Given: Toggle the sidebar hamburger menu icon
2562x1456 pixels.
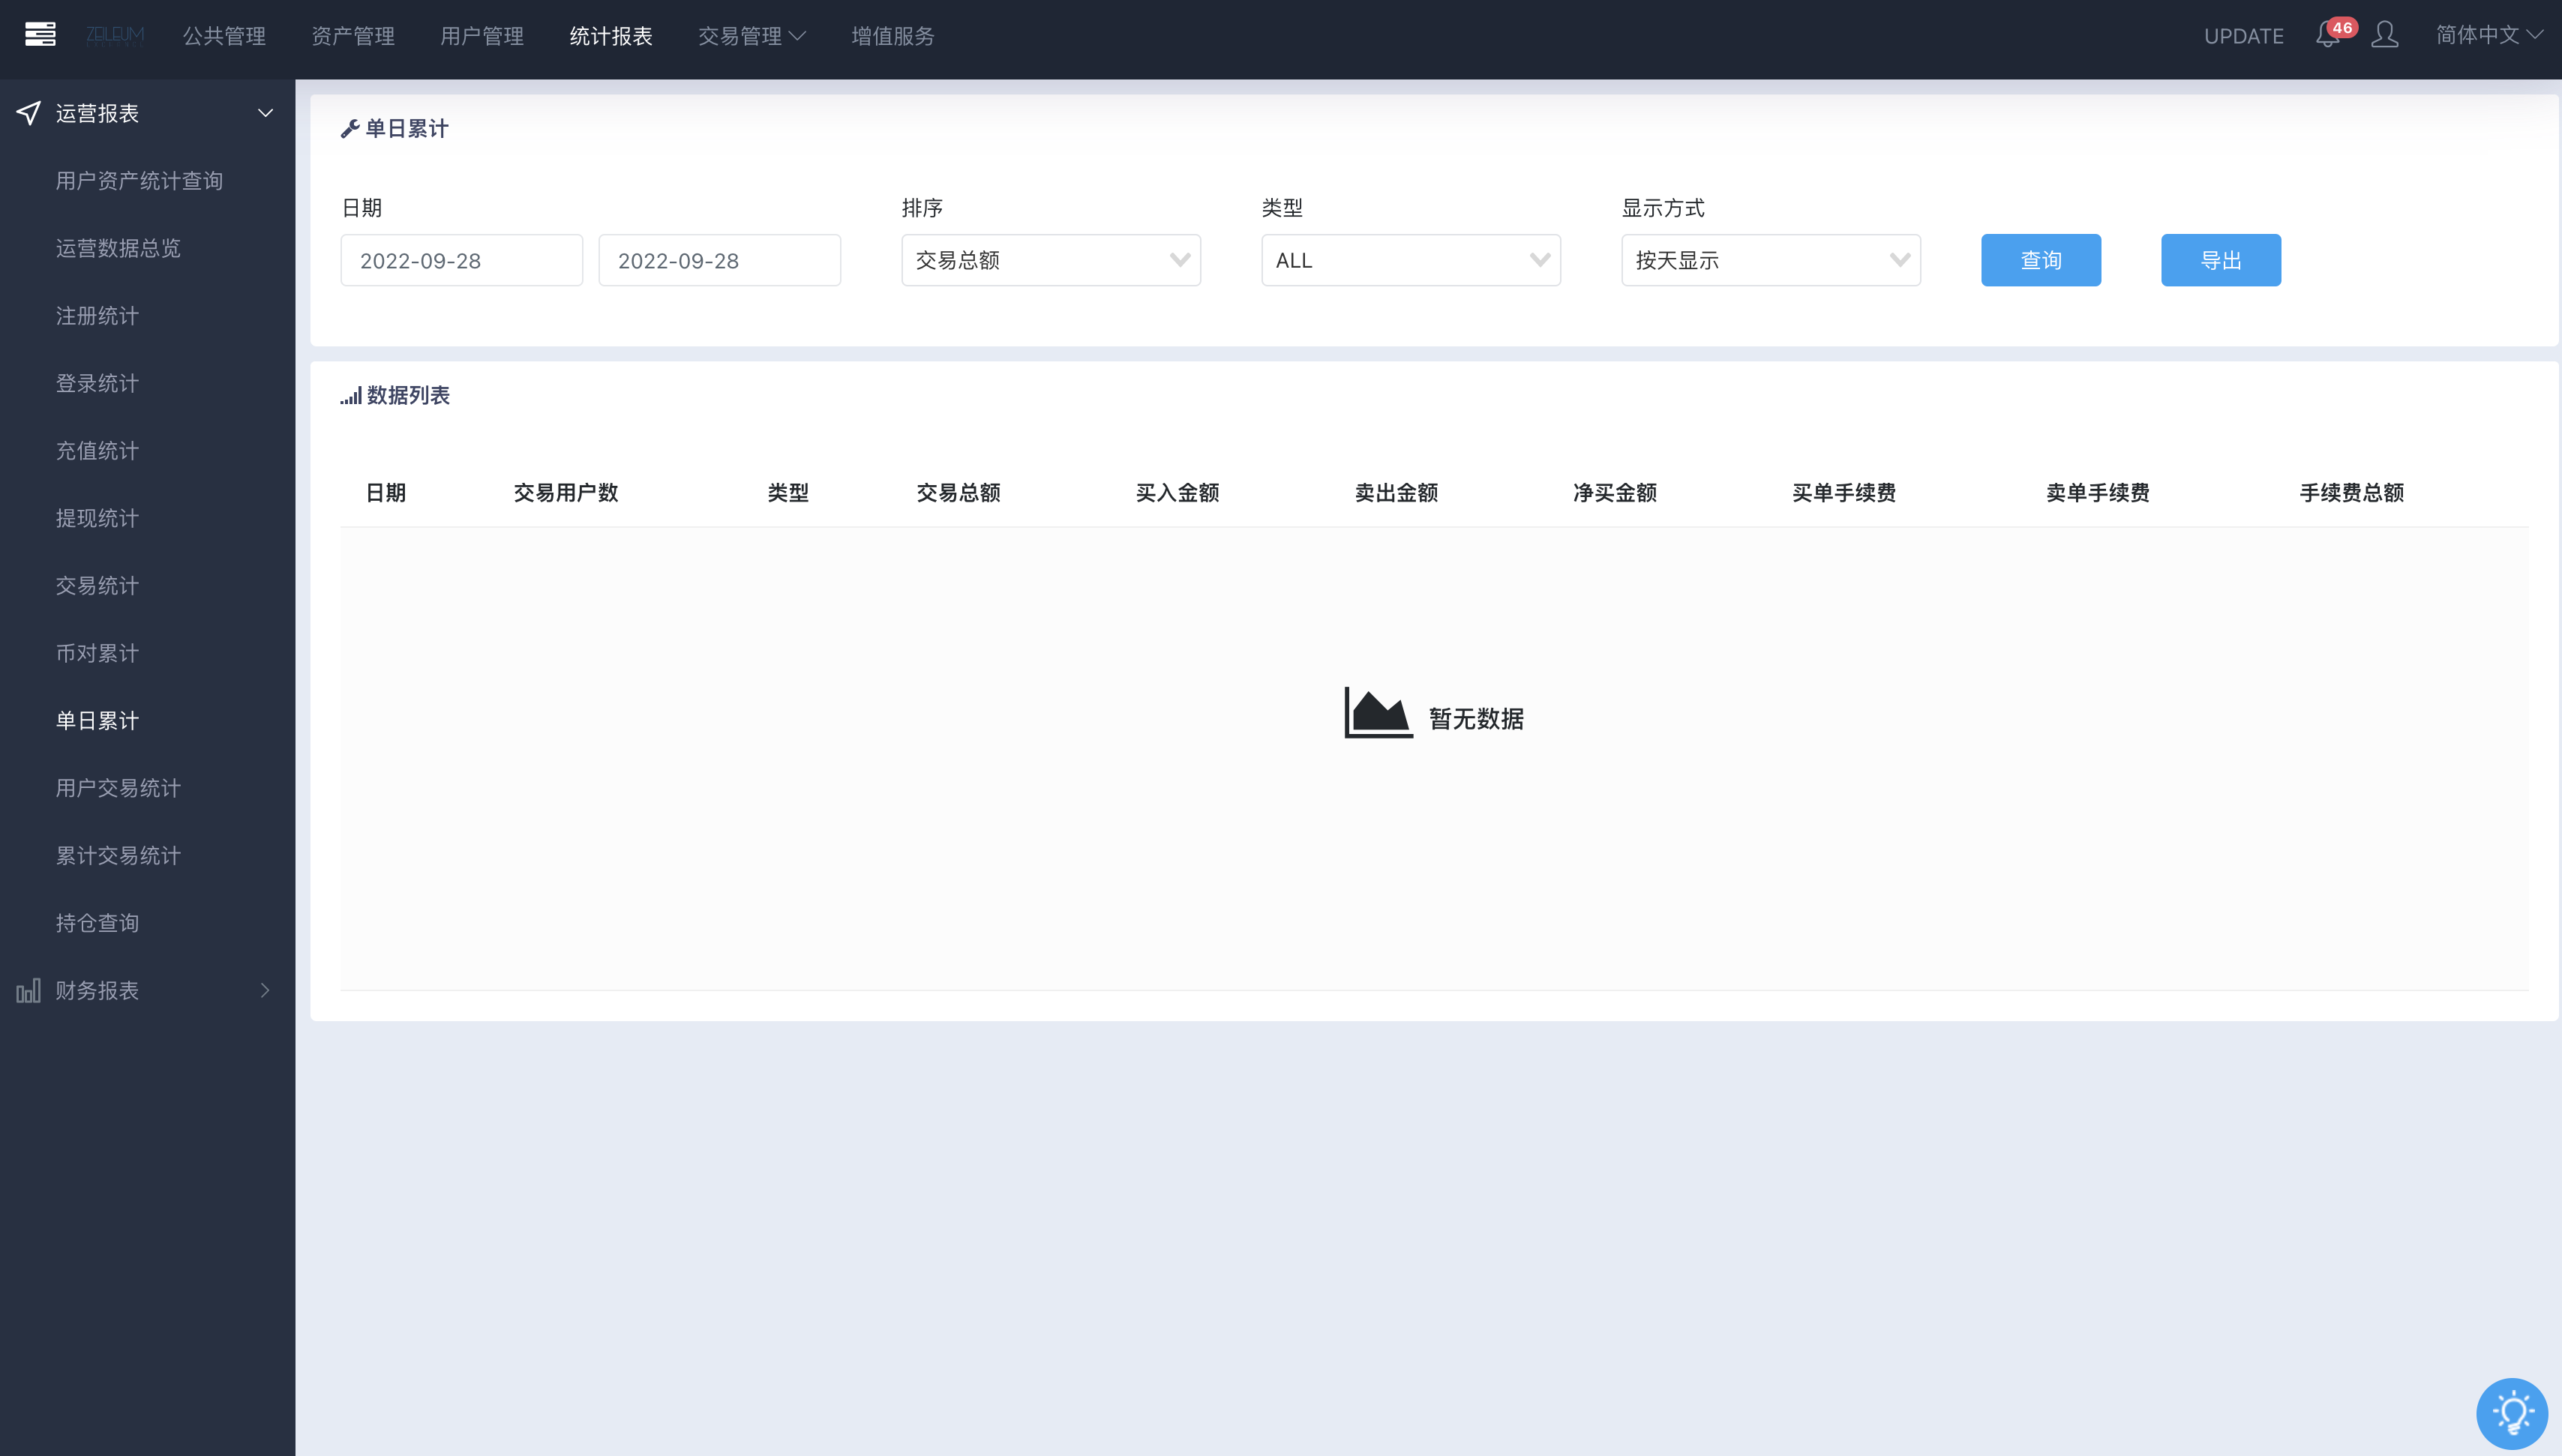Looking at the screenshot, I should tap(40, 35).
